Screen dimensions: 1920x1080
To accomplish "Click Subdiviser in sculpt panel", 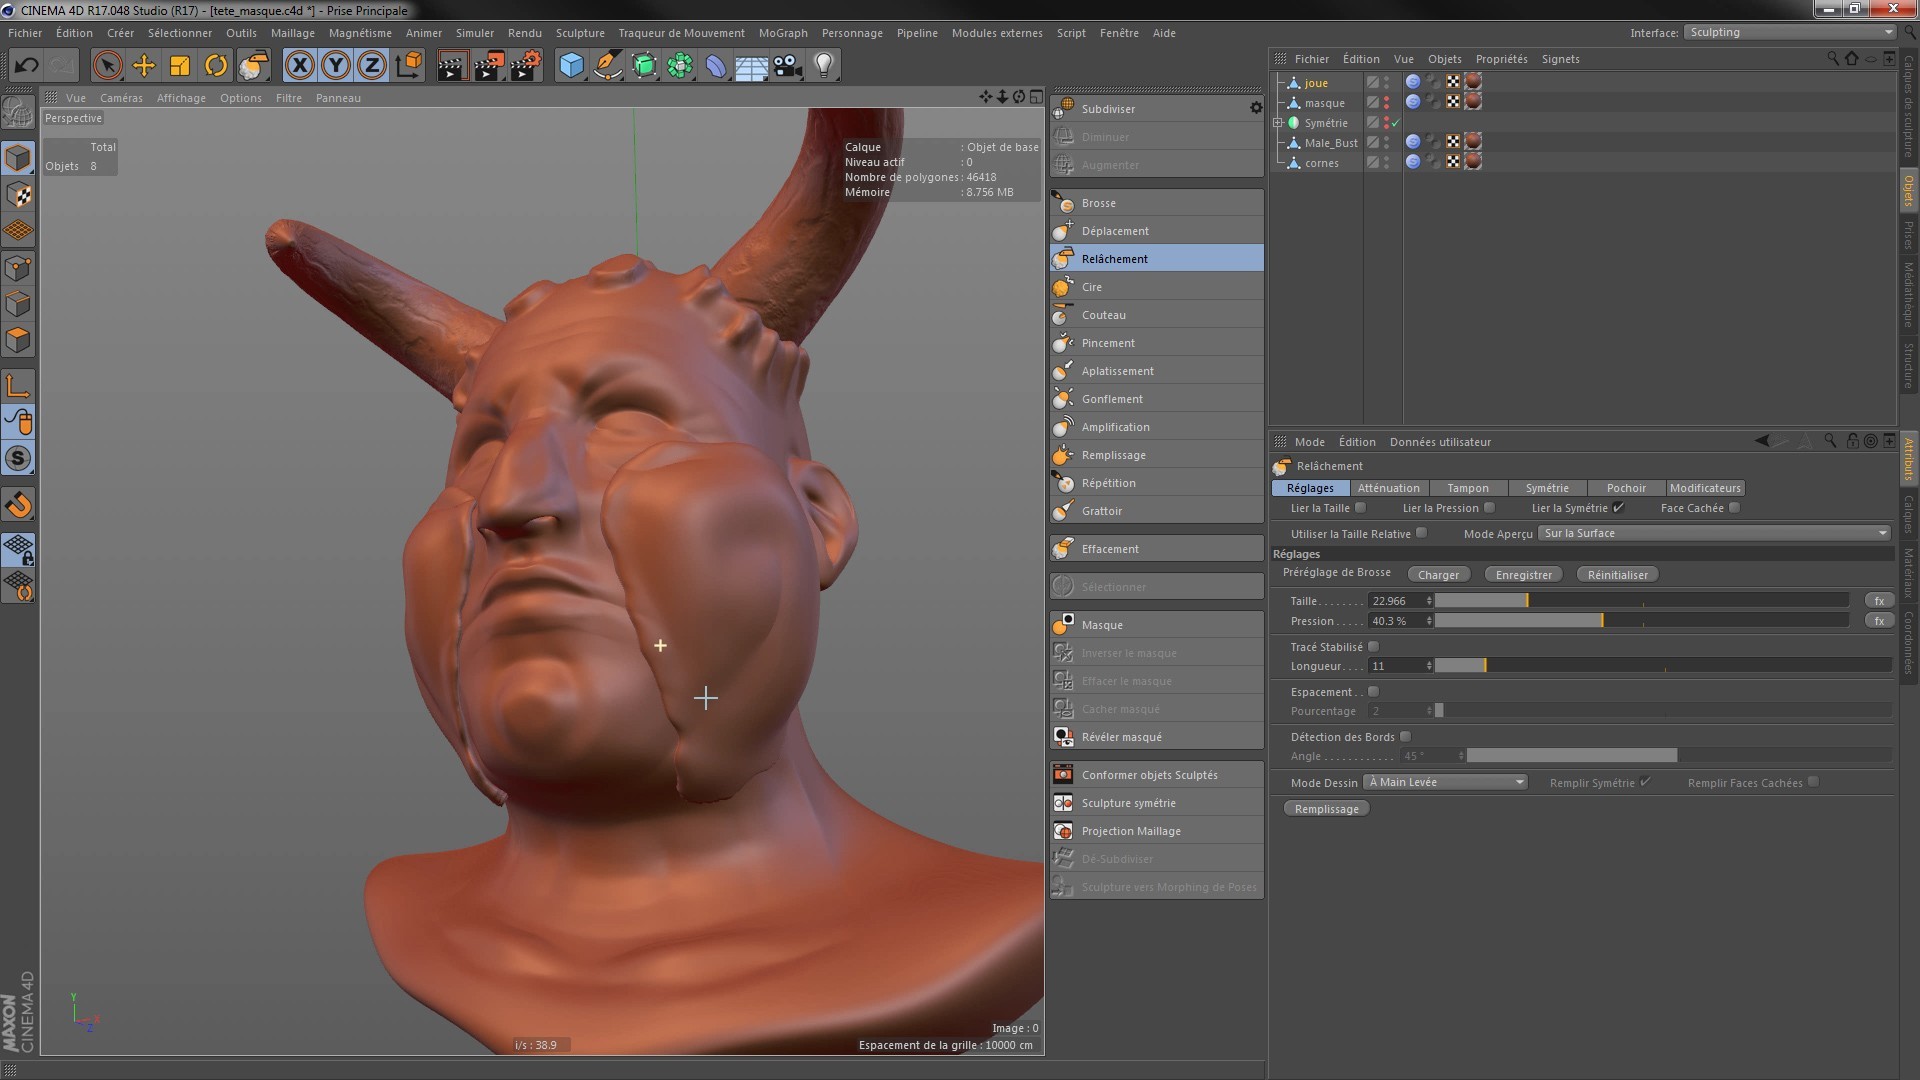I will click(1148, 109).
